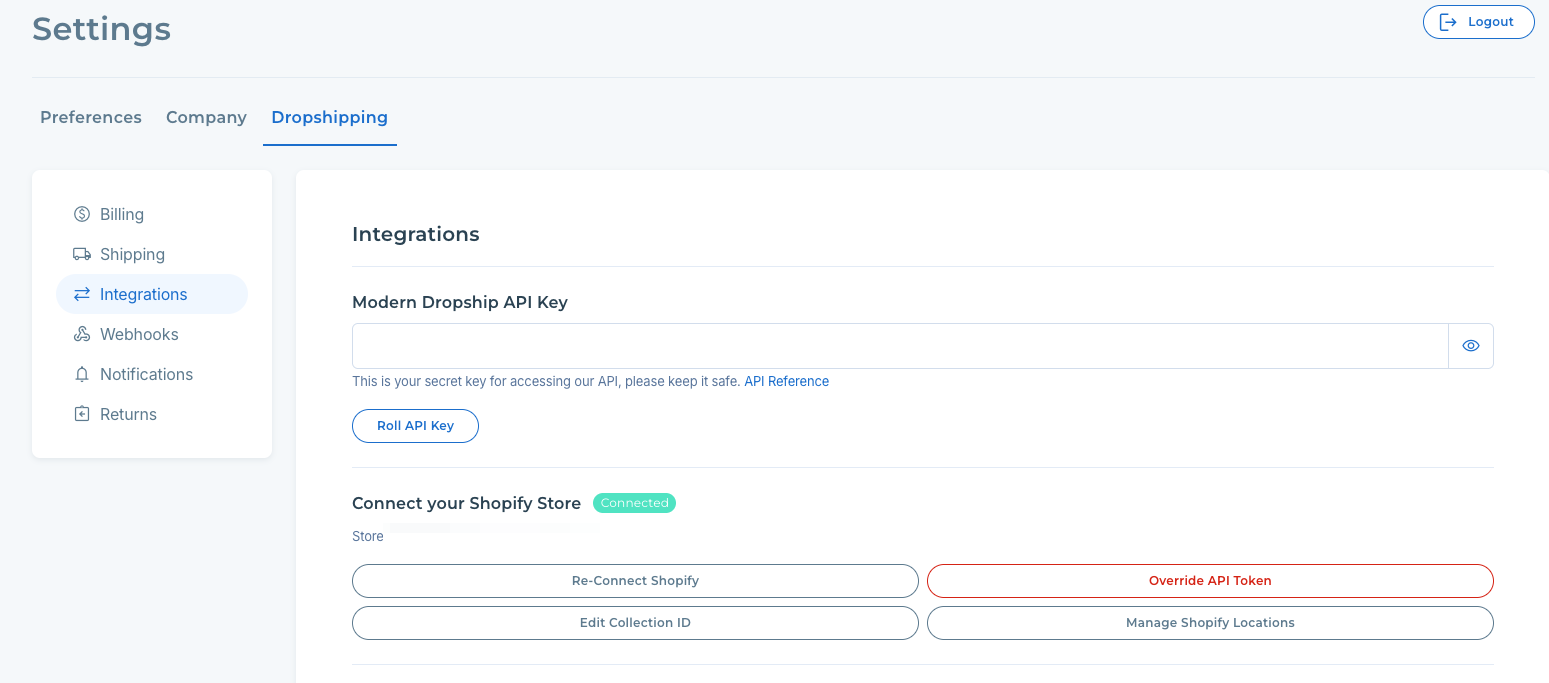Select the Dropshipping tab

point(329,117)
